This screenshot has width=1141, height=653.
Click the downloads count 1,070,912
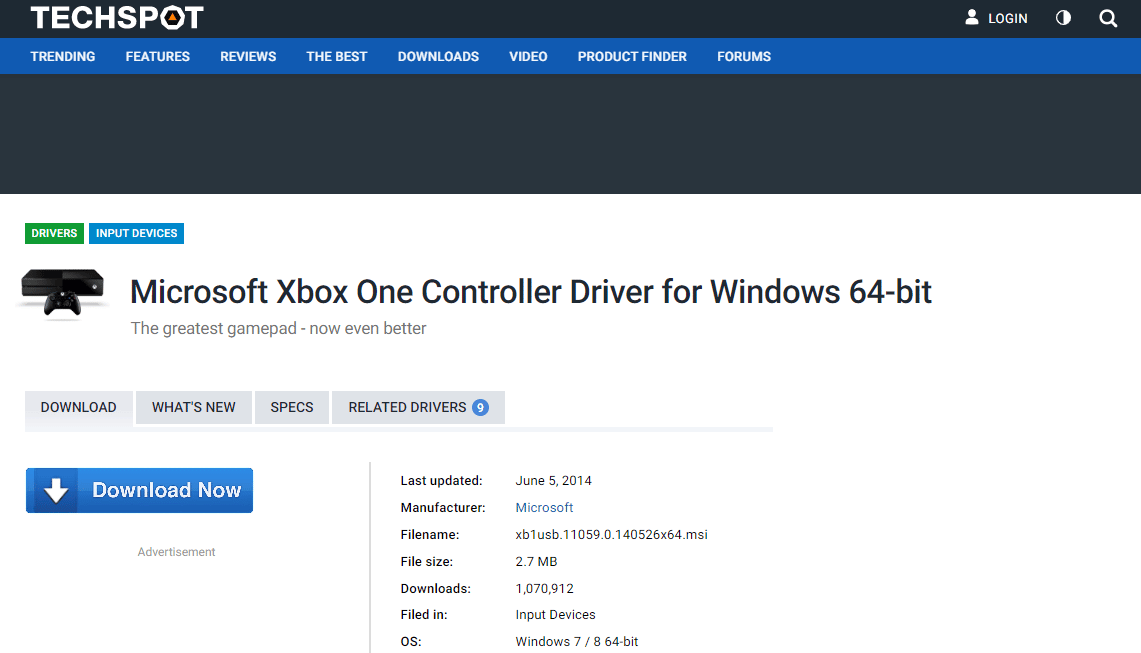tap(544, 588)
